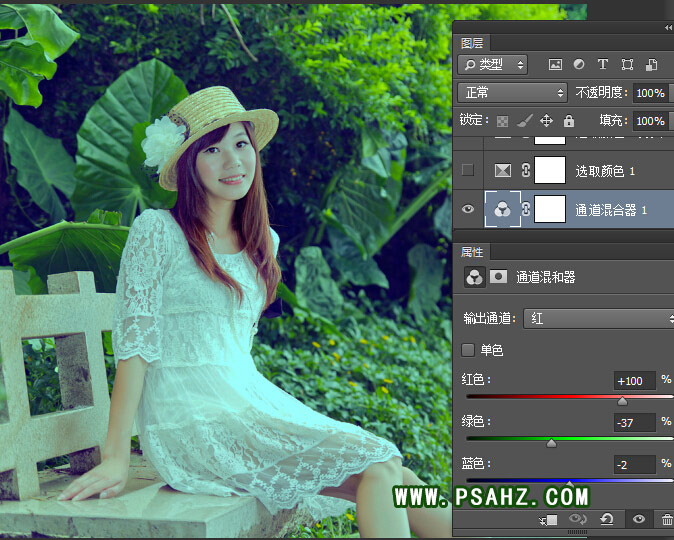Click the 绿色 green slider handle
Viewport: 674px width, 540px height.
[551, 442]
